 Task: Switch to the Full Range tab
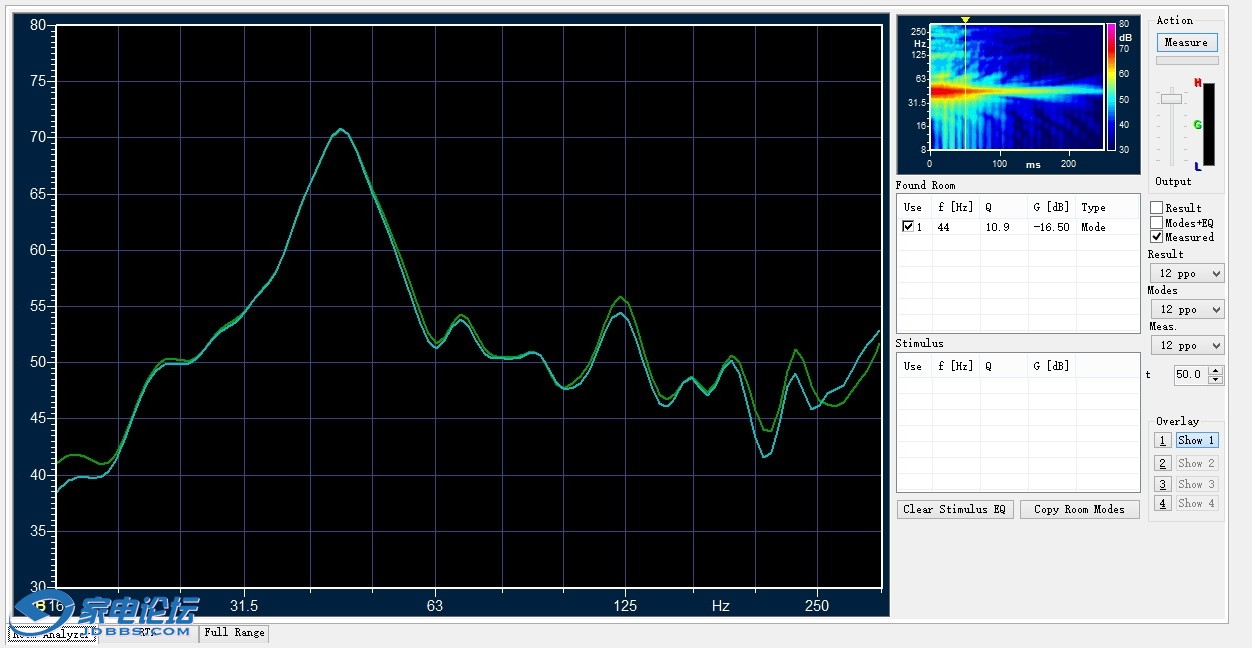tap(235, 632)
